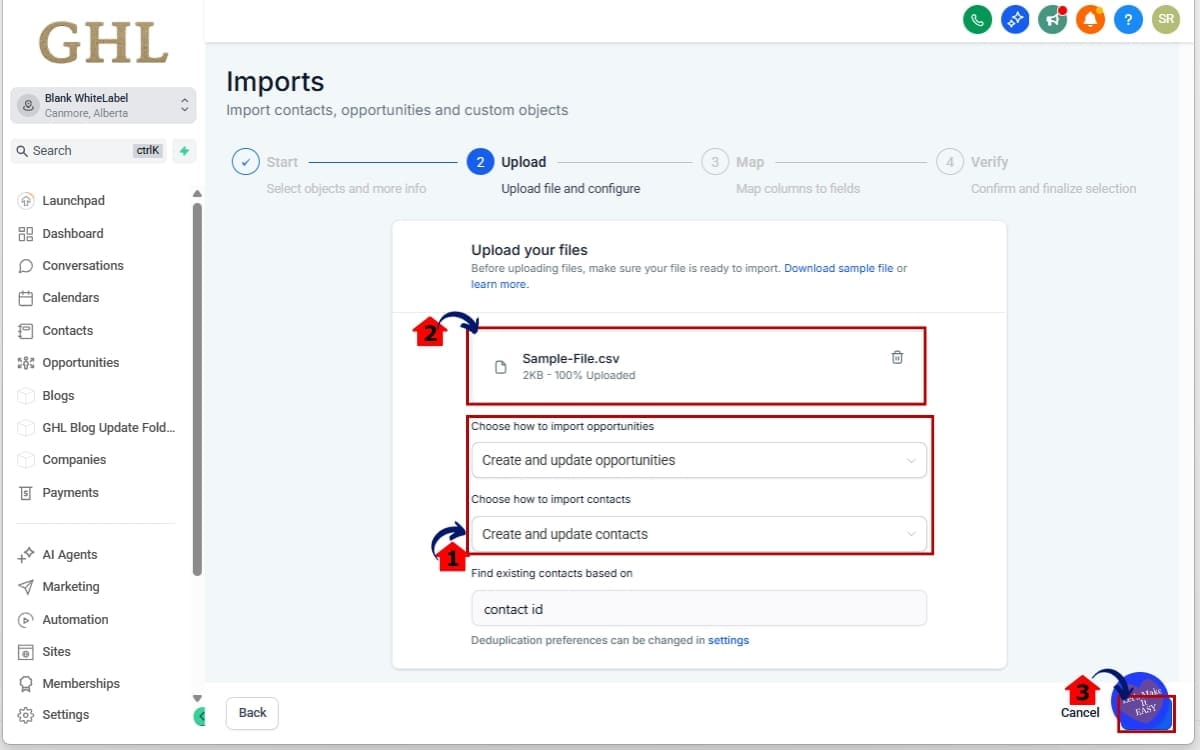Viewport: 1200px width, 750px height.
Task: Click the Back button
Action: (x=251, y=713)
